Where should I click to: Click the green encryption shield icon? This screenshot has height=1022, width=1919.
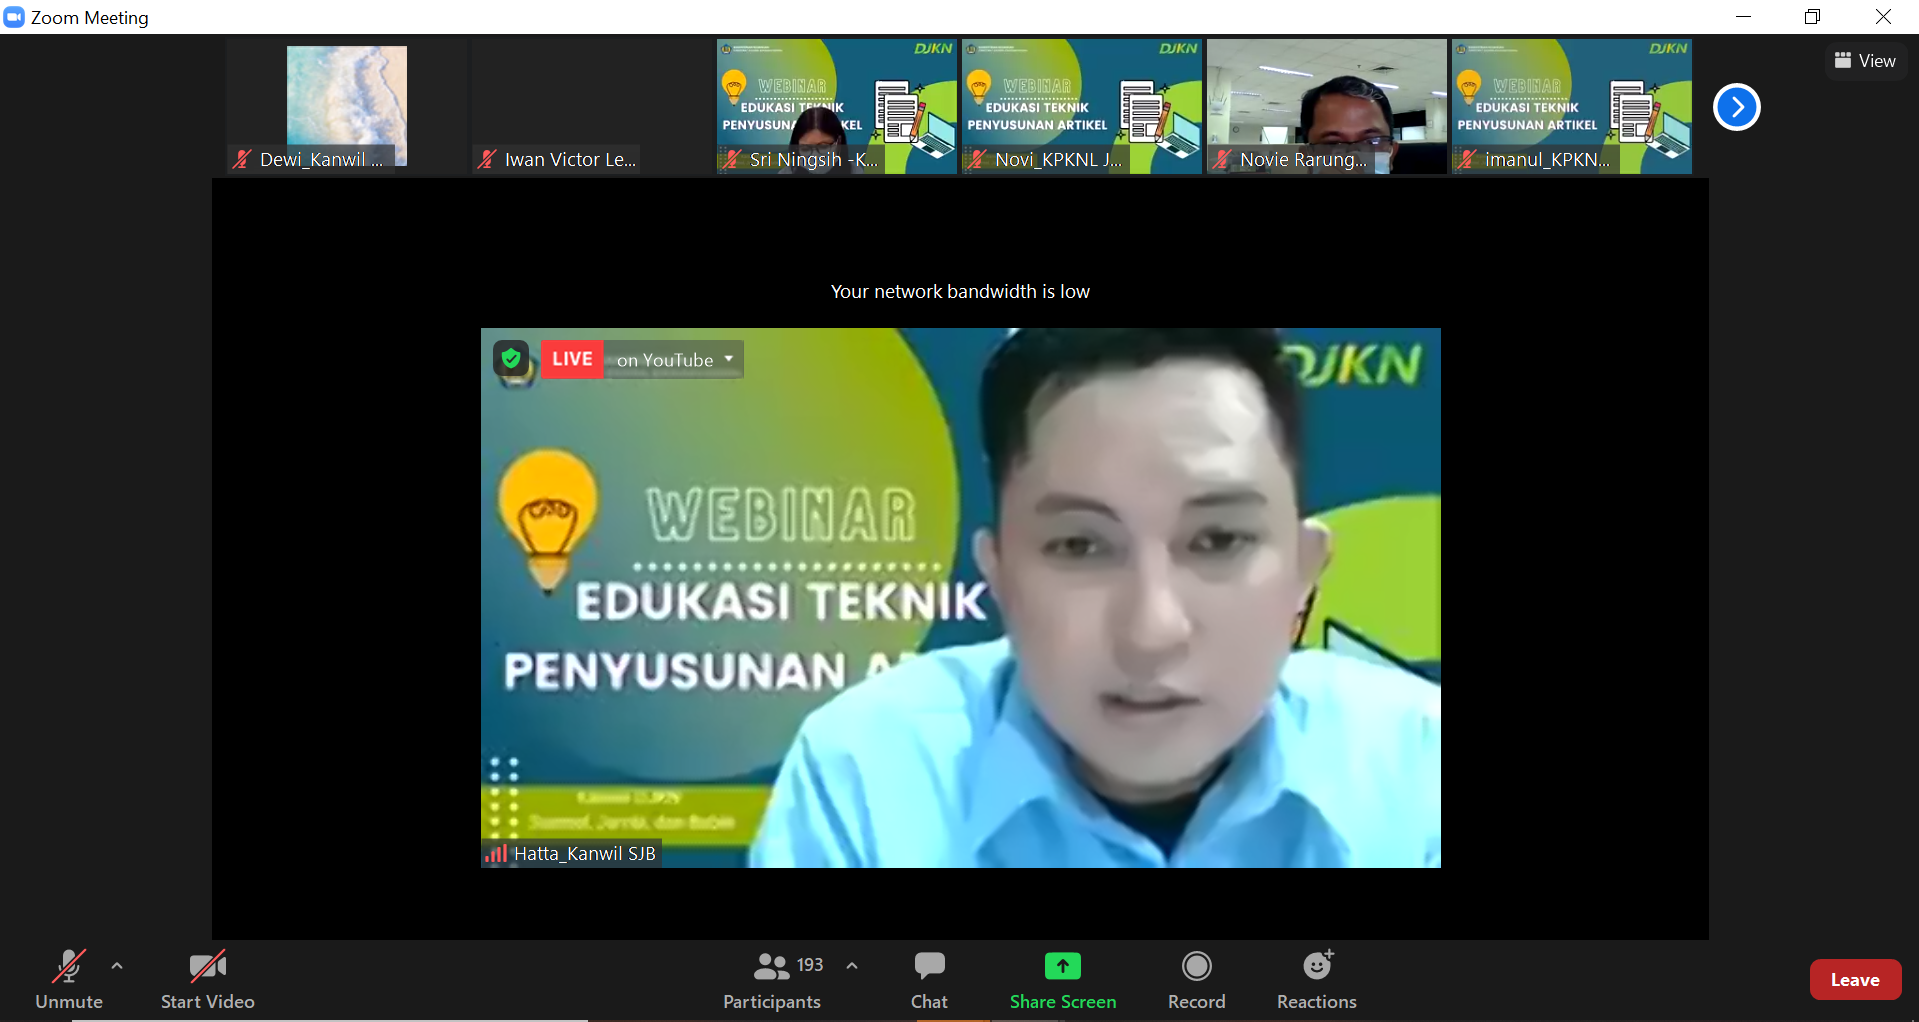(511, 359)
